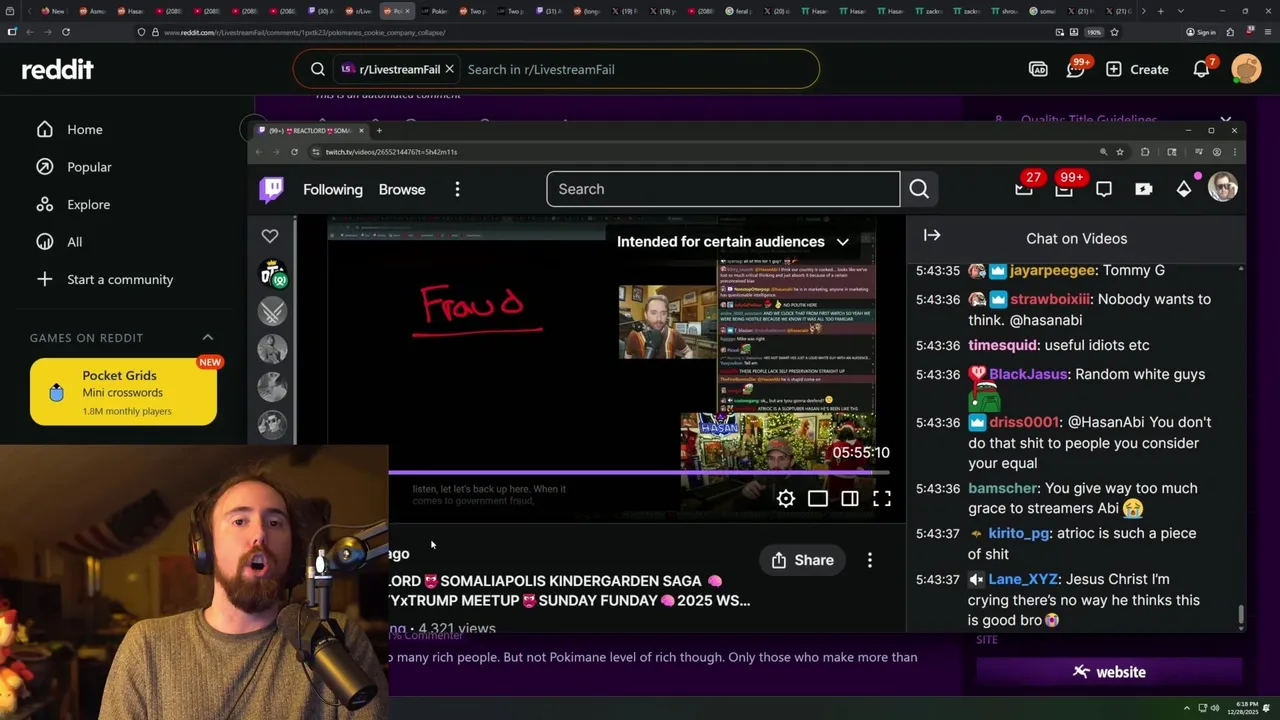1280x720 pixels.
Task: Open the taskbar volume icon
Action: tap(1215, 708)
